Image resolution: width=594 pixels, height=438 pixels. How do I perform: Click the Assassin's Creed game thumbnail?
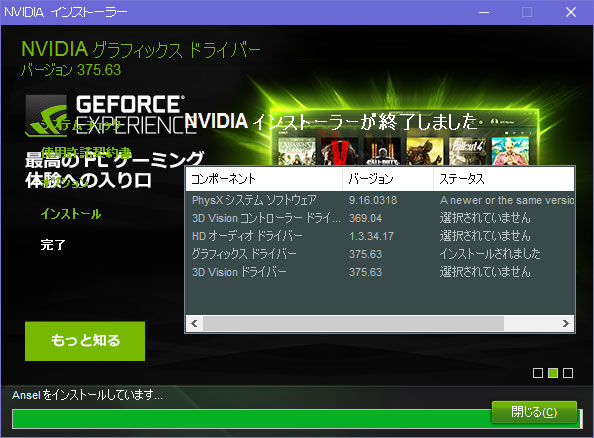(297, 151)
